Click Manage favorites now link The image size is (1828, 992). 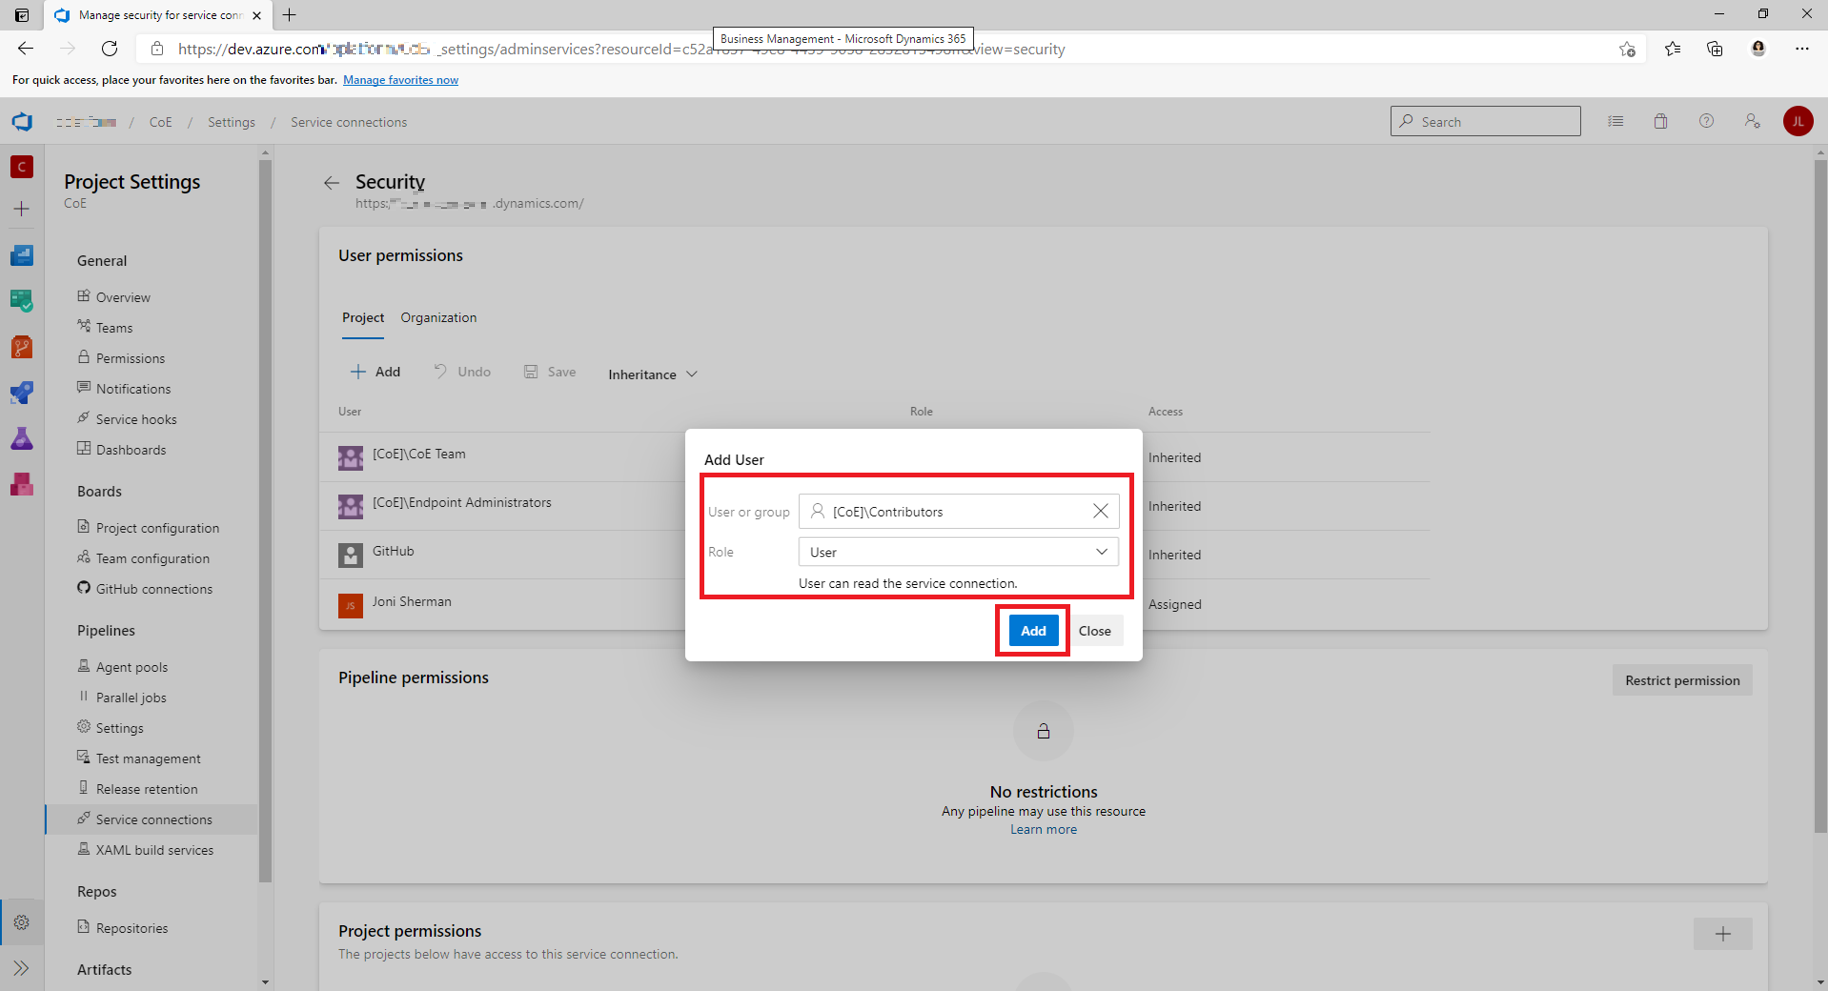[x=400, y=80]
